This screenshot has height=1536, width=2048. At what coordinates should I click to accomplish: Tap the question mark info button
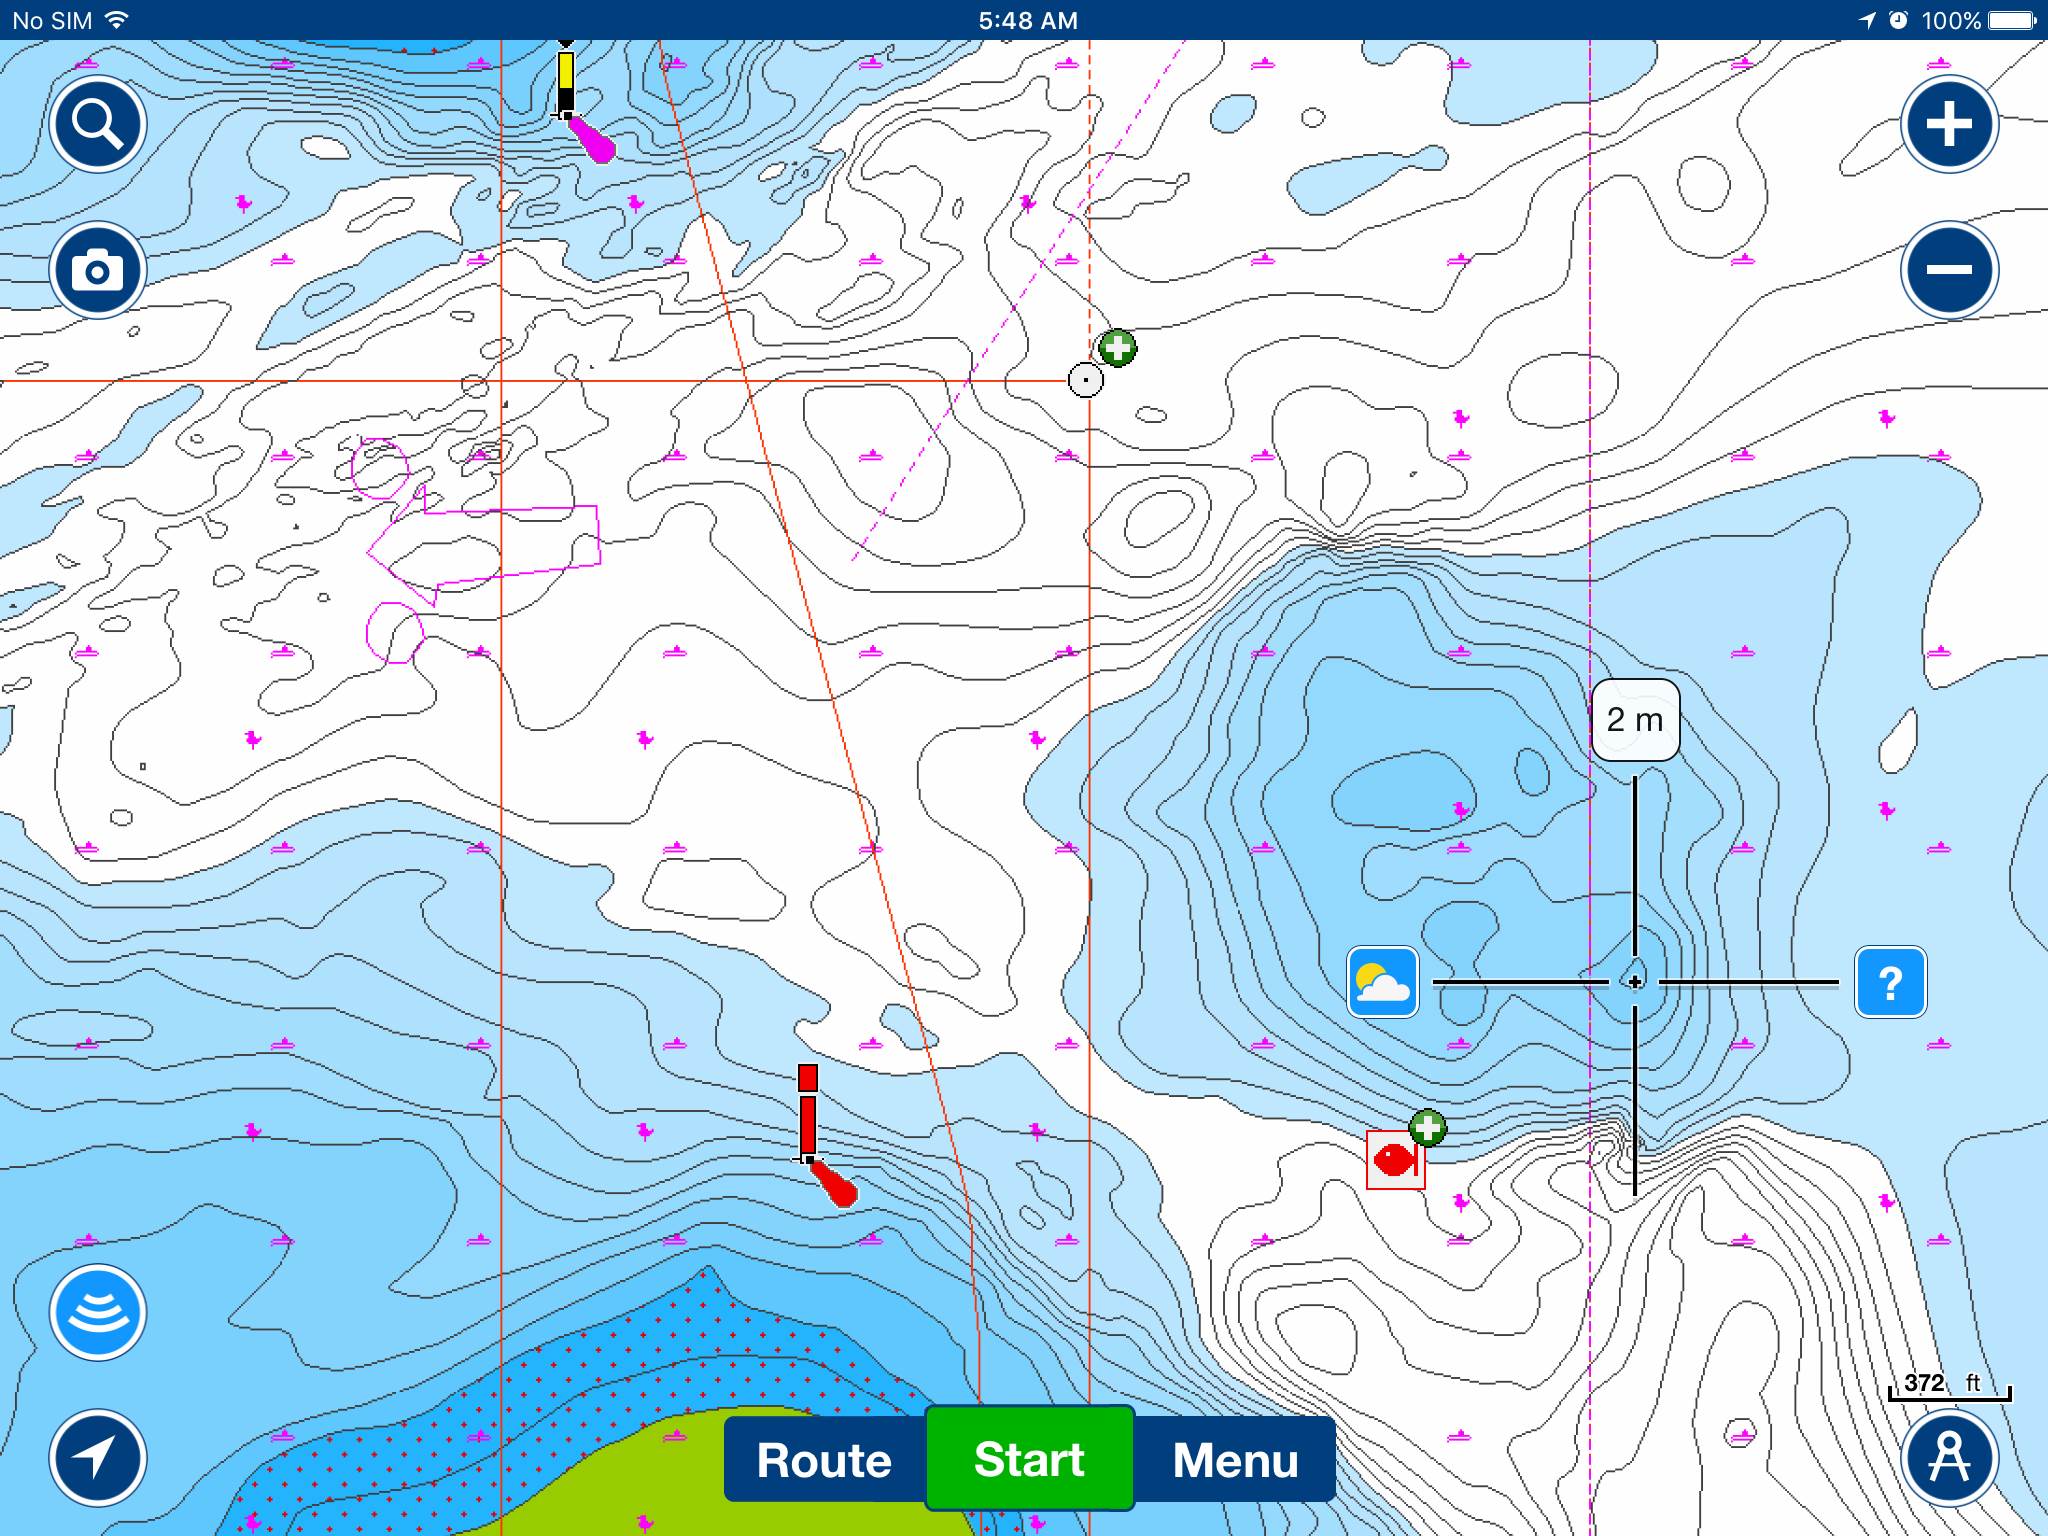point(1890,983)
